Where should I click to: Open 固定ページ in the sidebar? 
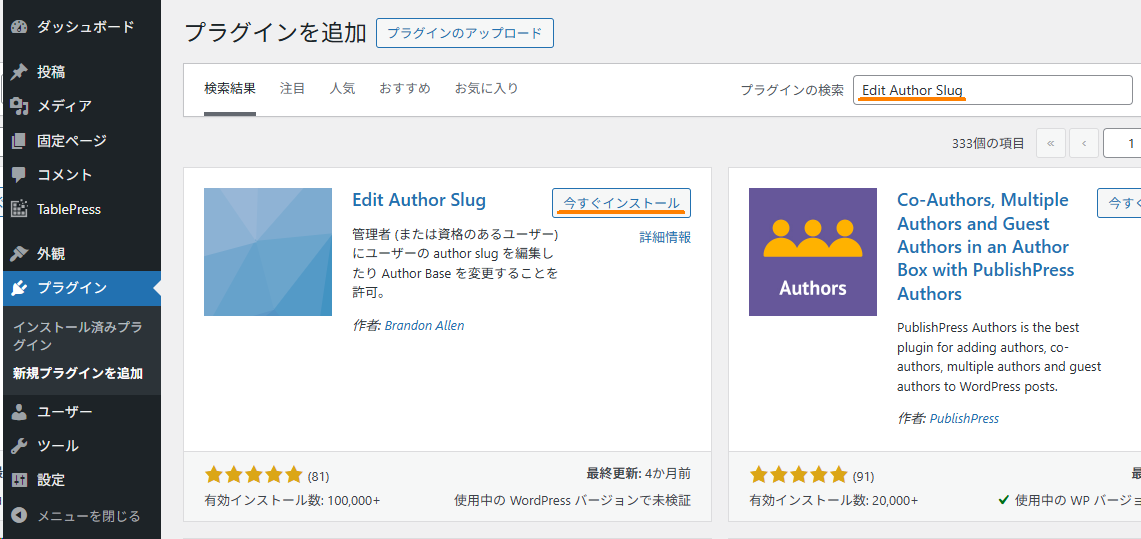(x=71, y=140)
